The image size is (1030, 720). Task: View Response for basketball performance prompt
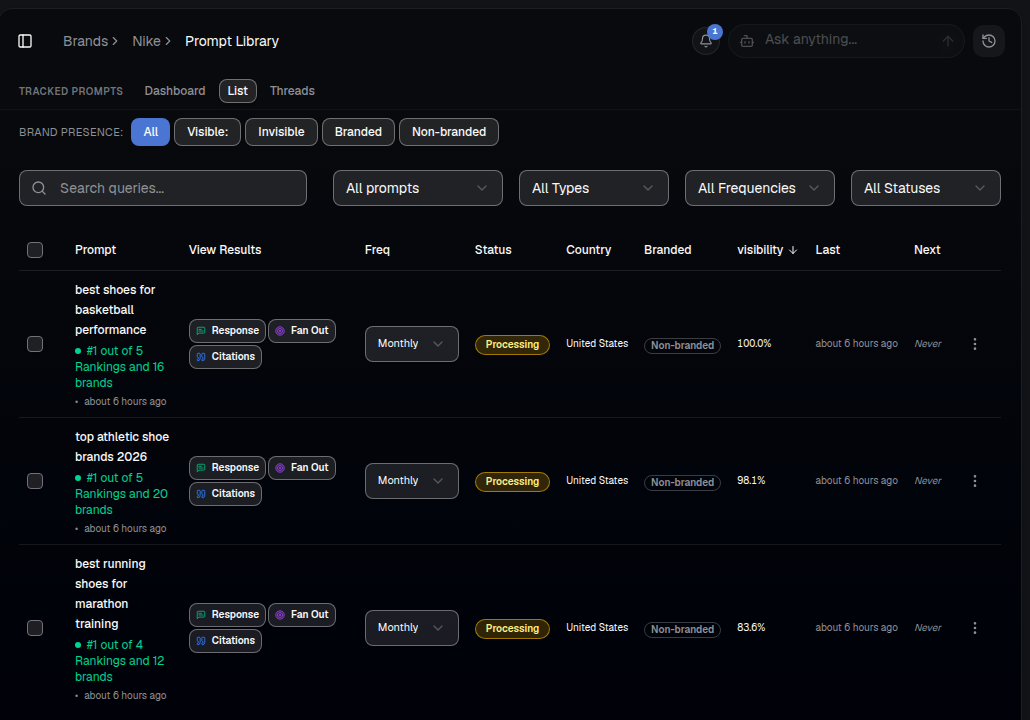(227, 331)
